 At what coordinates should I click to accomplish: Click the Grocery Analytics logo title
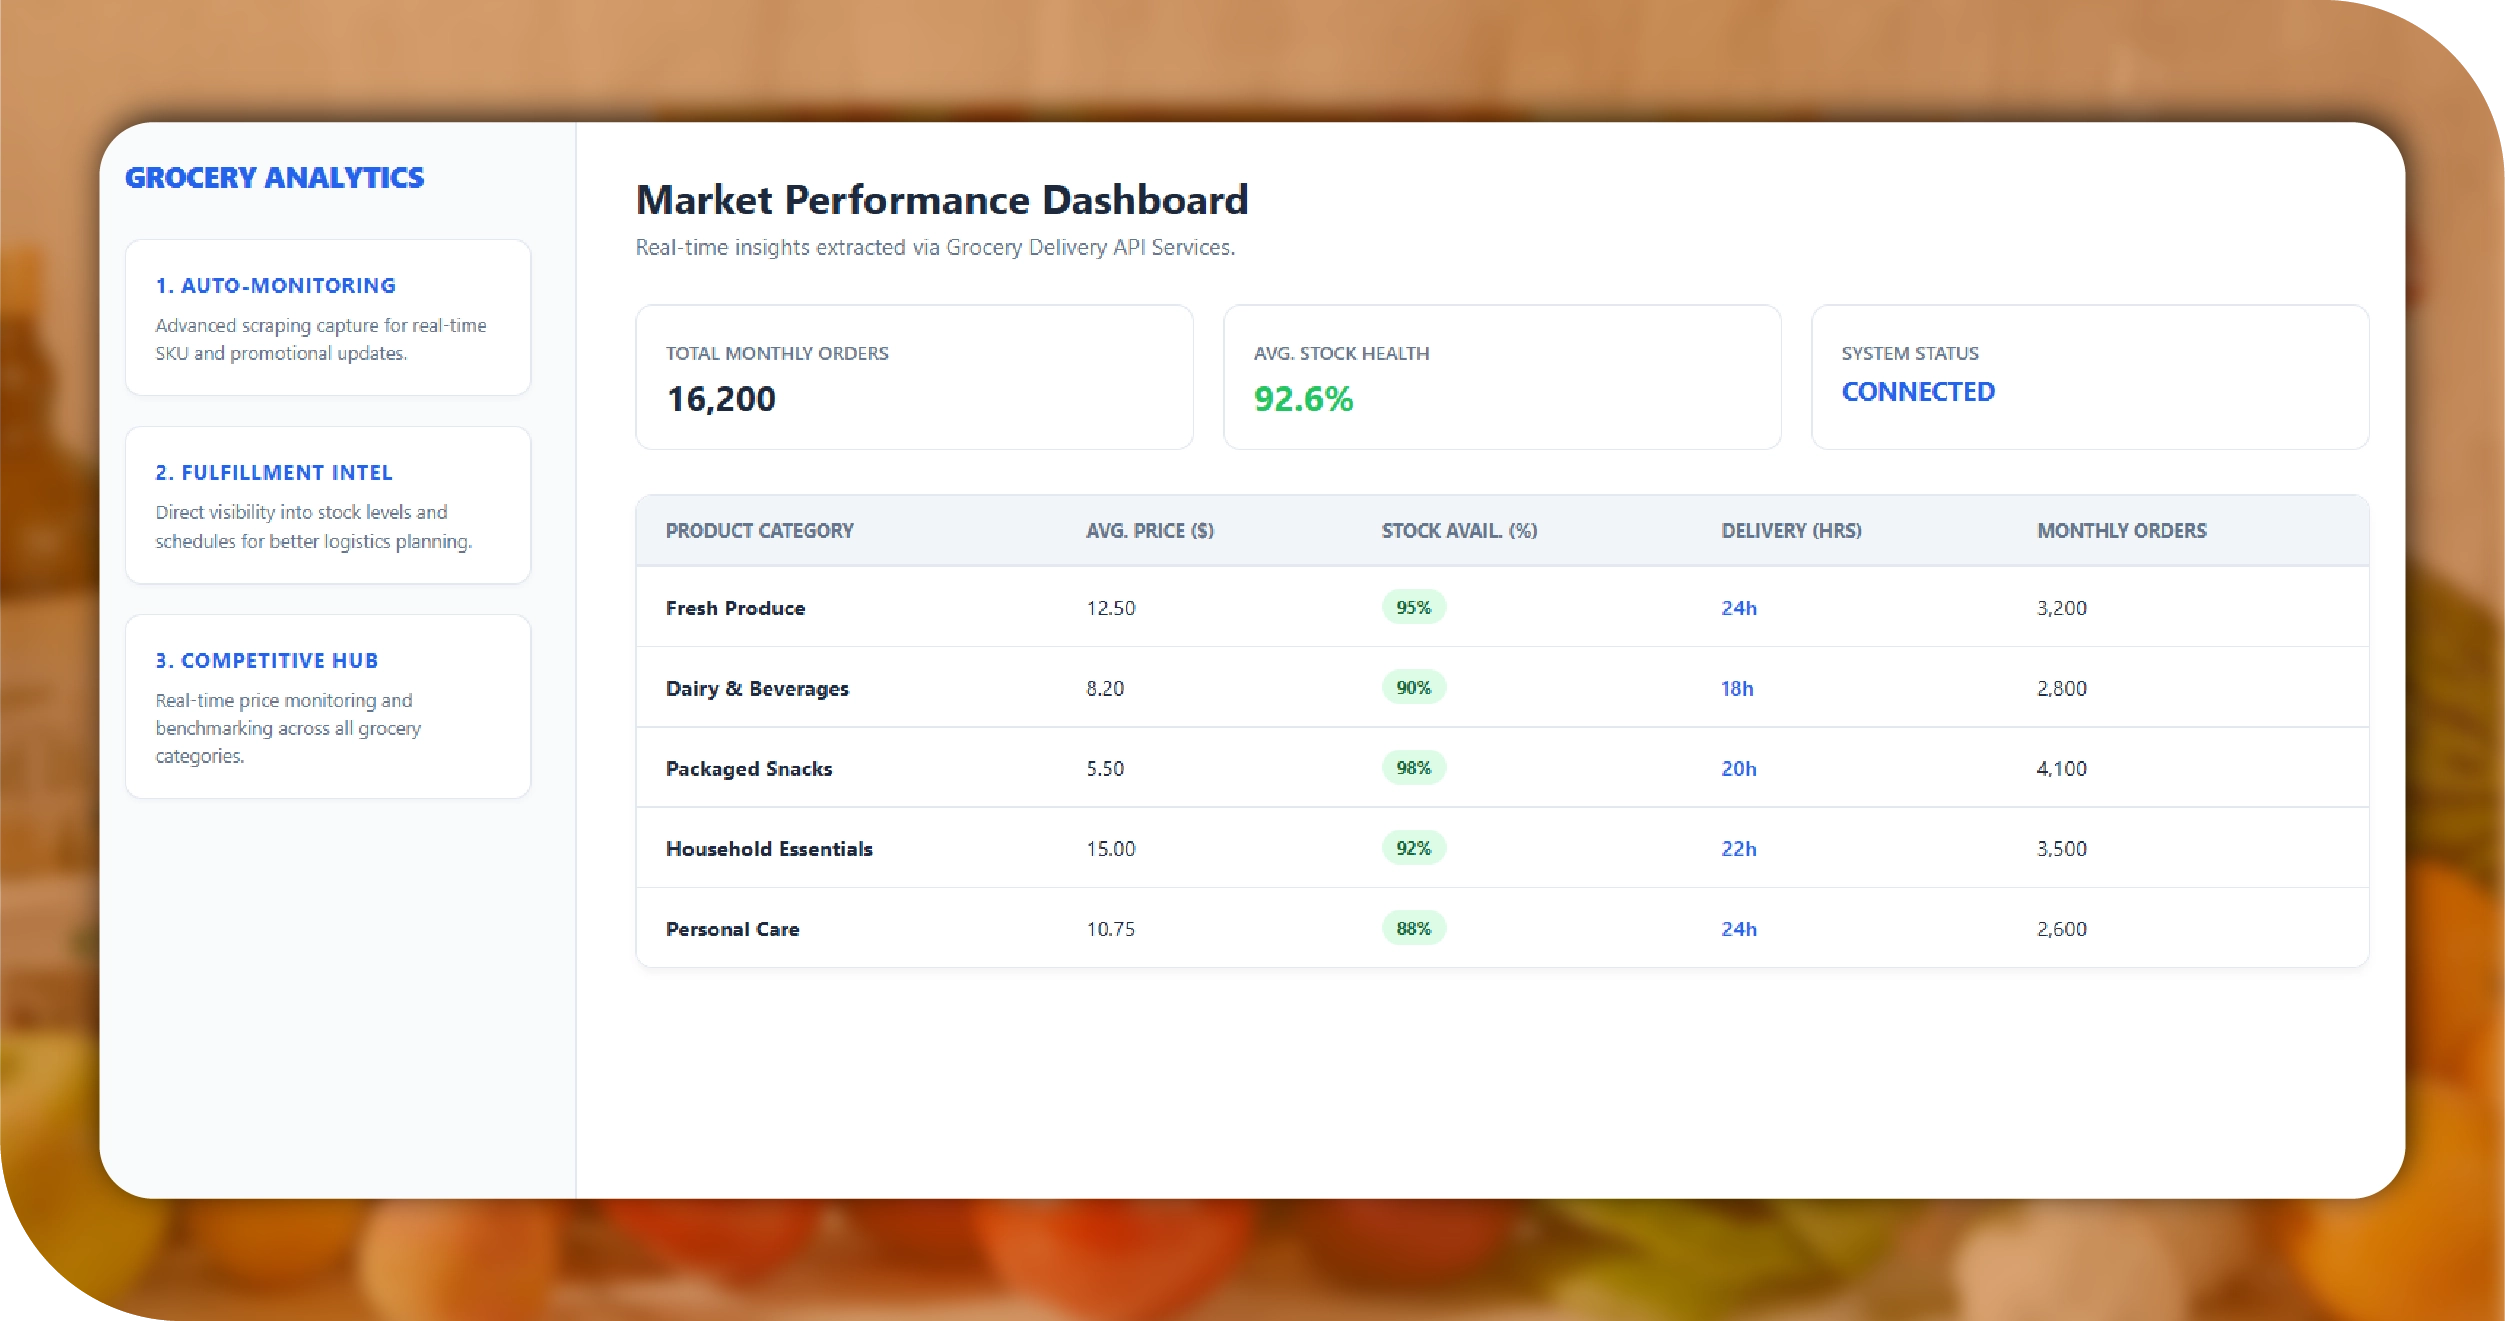pos(274,178)
